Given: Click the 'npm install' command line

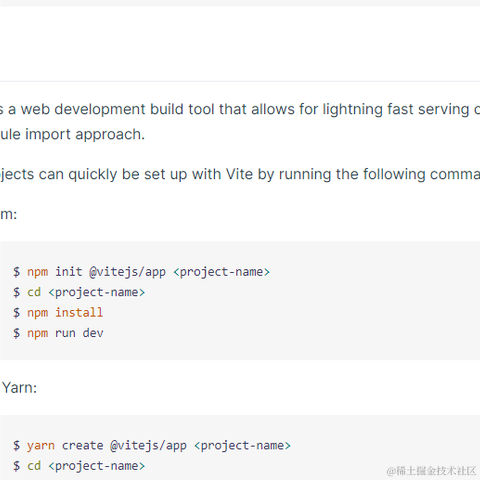Looking at the screenshot, I should click(58, 313).
